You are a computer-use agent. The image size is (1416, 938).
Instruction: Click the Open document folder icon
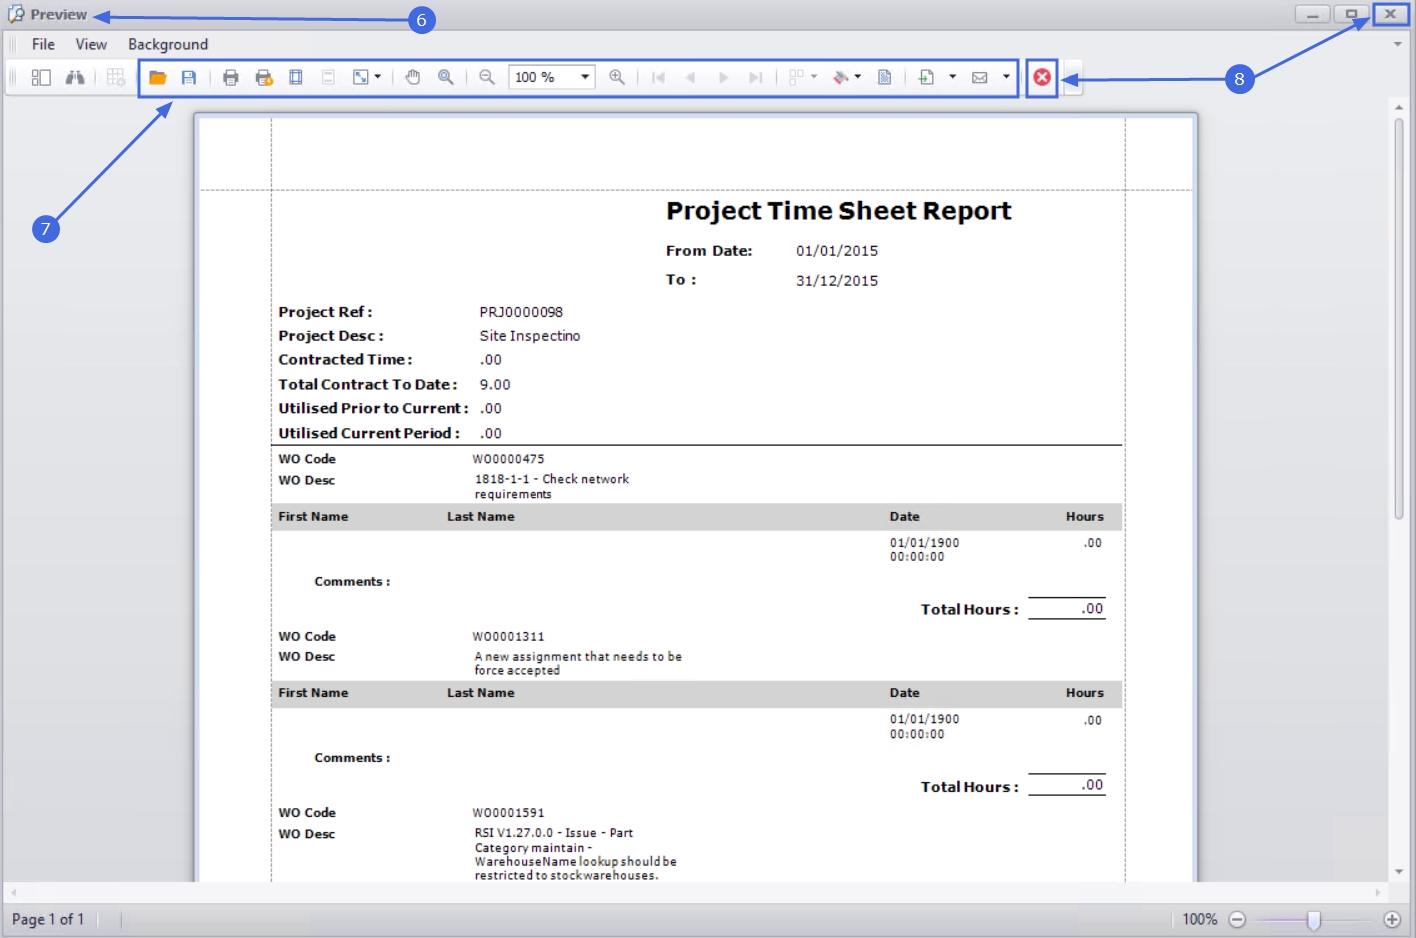157,77
